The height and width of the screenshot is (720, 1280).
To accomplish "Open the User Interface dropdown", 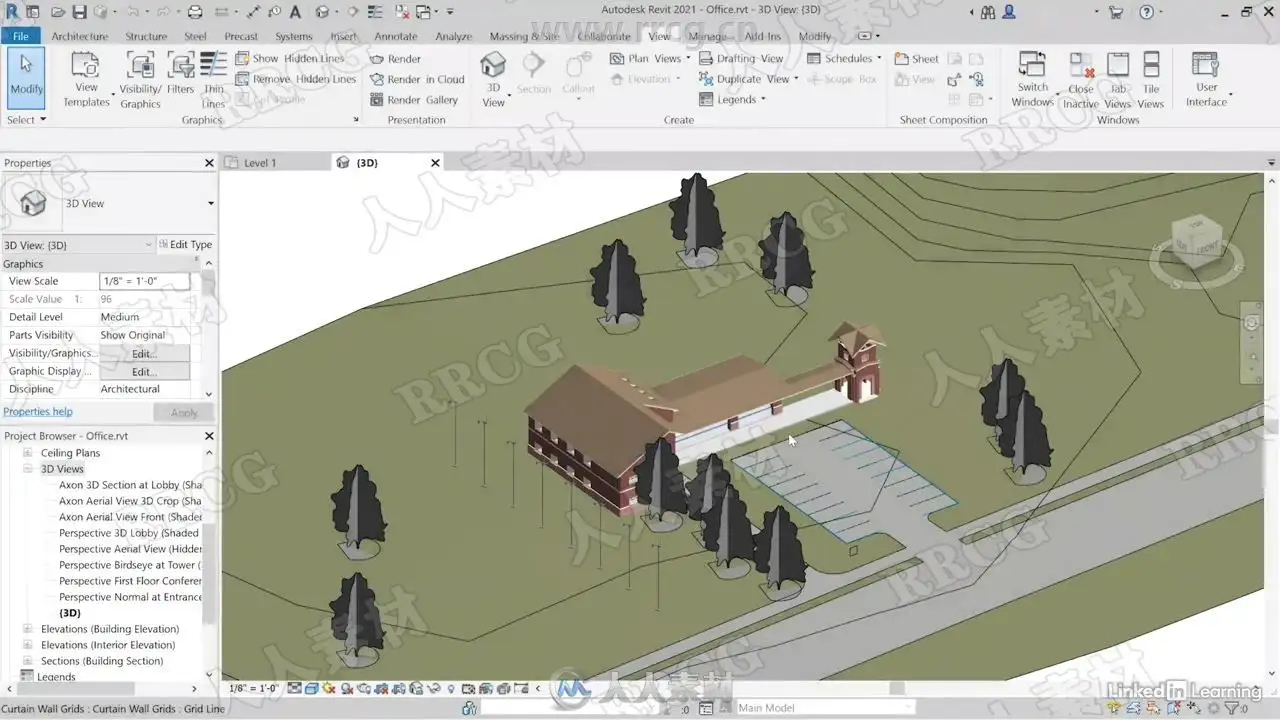I will click(x=1207, y=80).
